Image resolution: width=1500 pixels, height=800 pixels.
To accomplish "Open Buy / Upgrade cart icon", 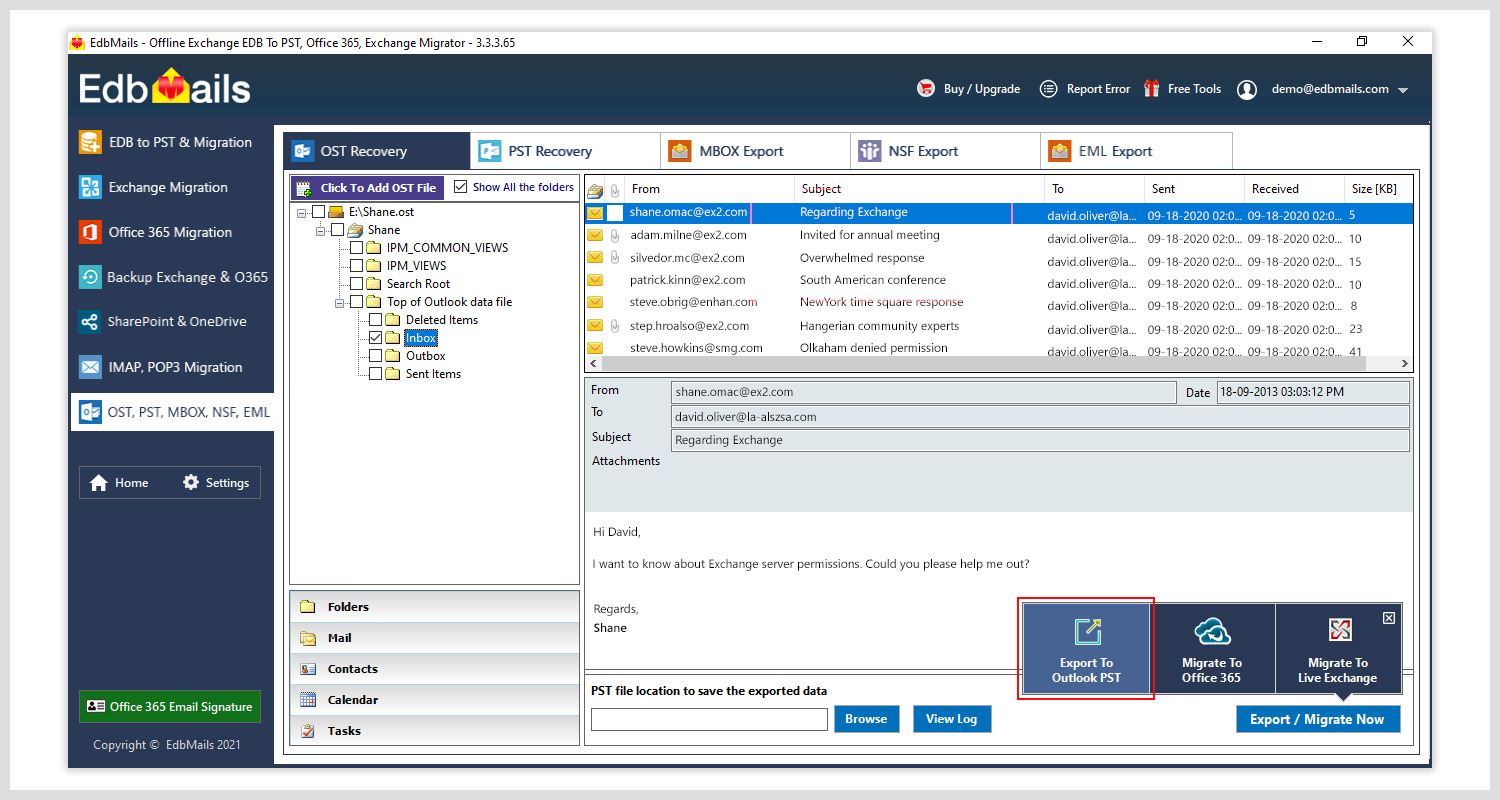I will 926,89.
